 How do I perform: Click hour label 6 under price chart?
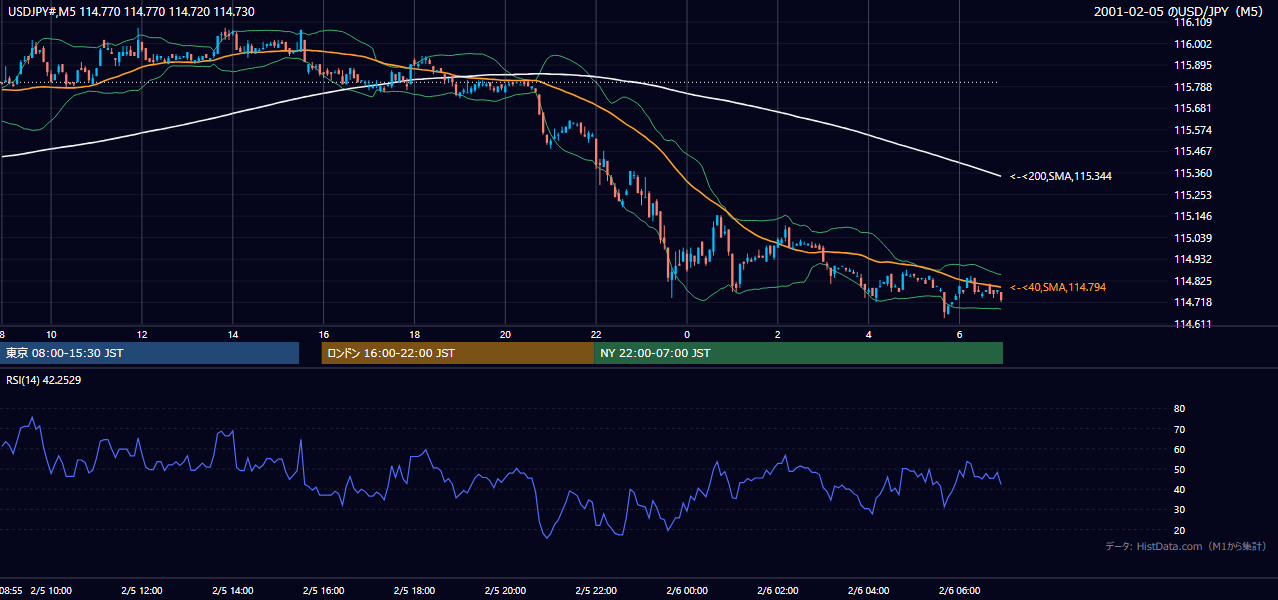(x=960, y=334)
